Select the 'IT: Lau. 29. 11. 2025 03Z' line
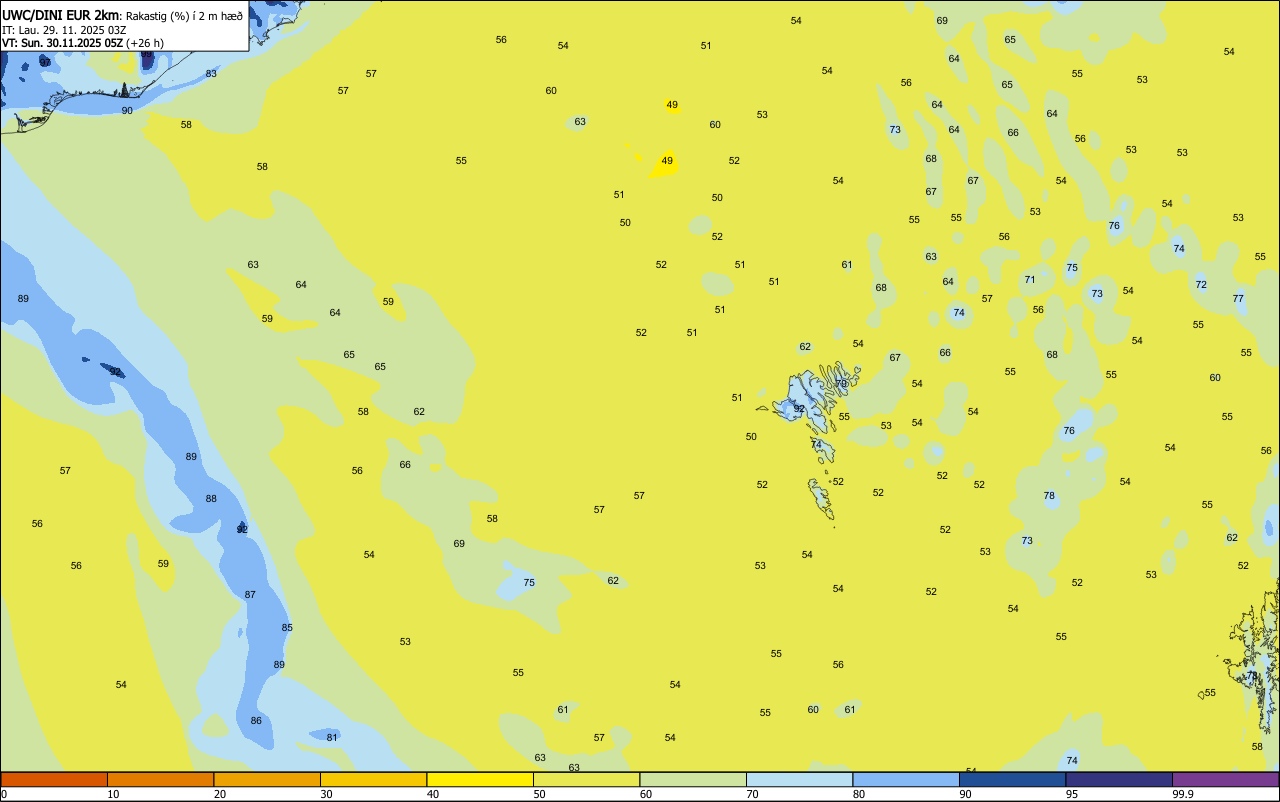Viewport: 1280px width, 802px height. point(64,30)
